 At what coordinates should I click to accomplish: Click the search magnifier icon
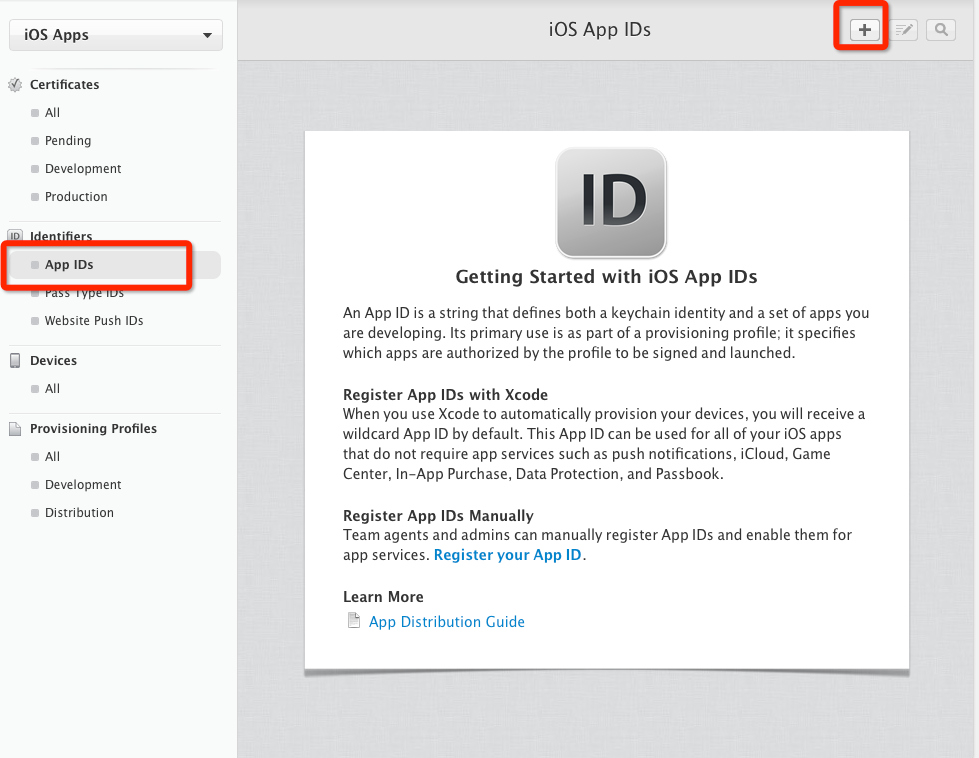pyautogui.click(x=940, y=30)
